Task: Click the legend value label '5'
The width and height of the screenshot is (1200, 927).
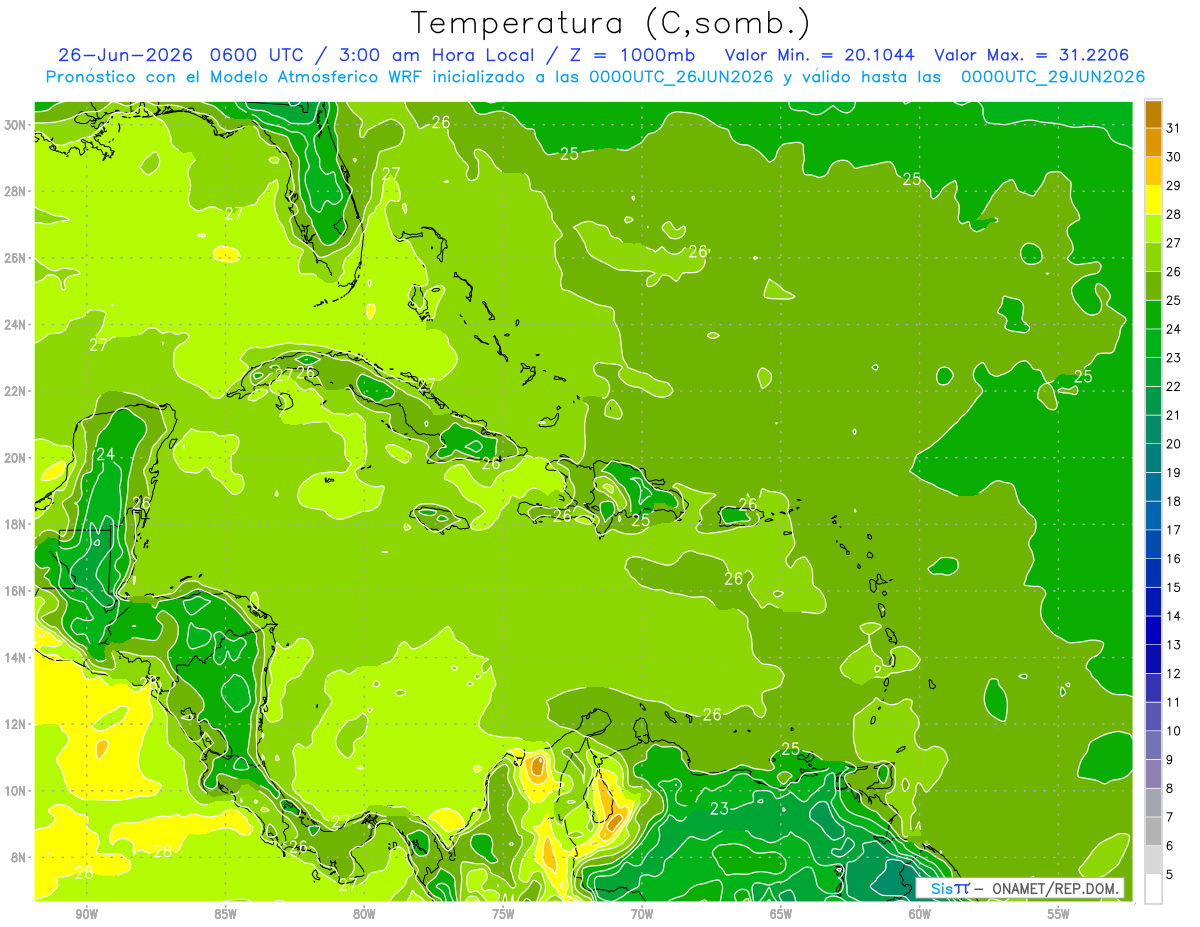Action: [1170, 875]
